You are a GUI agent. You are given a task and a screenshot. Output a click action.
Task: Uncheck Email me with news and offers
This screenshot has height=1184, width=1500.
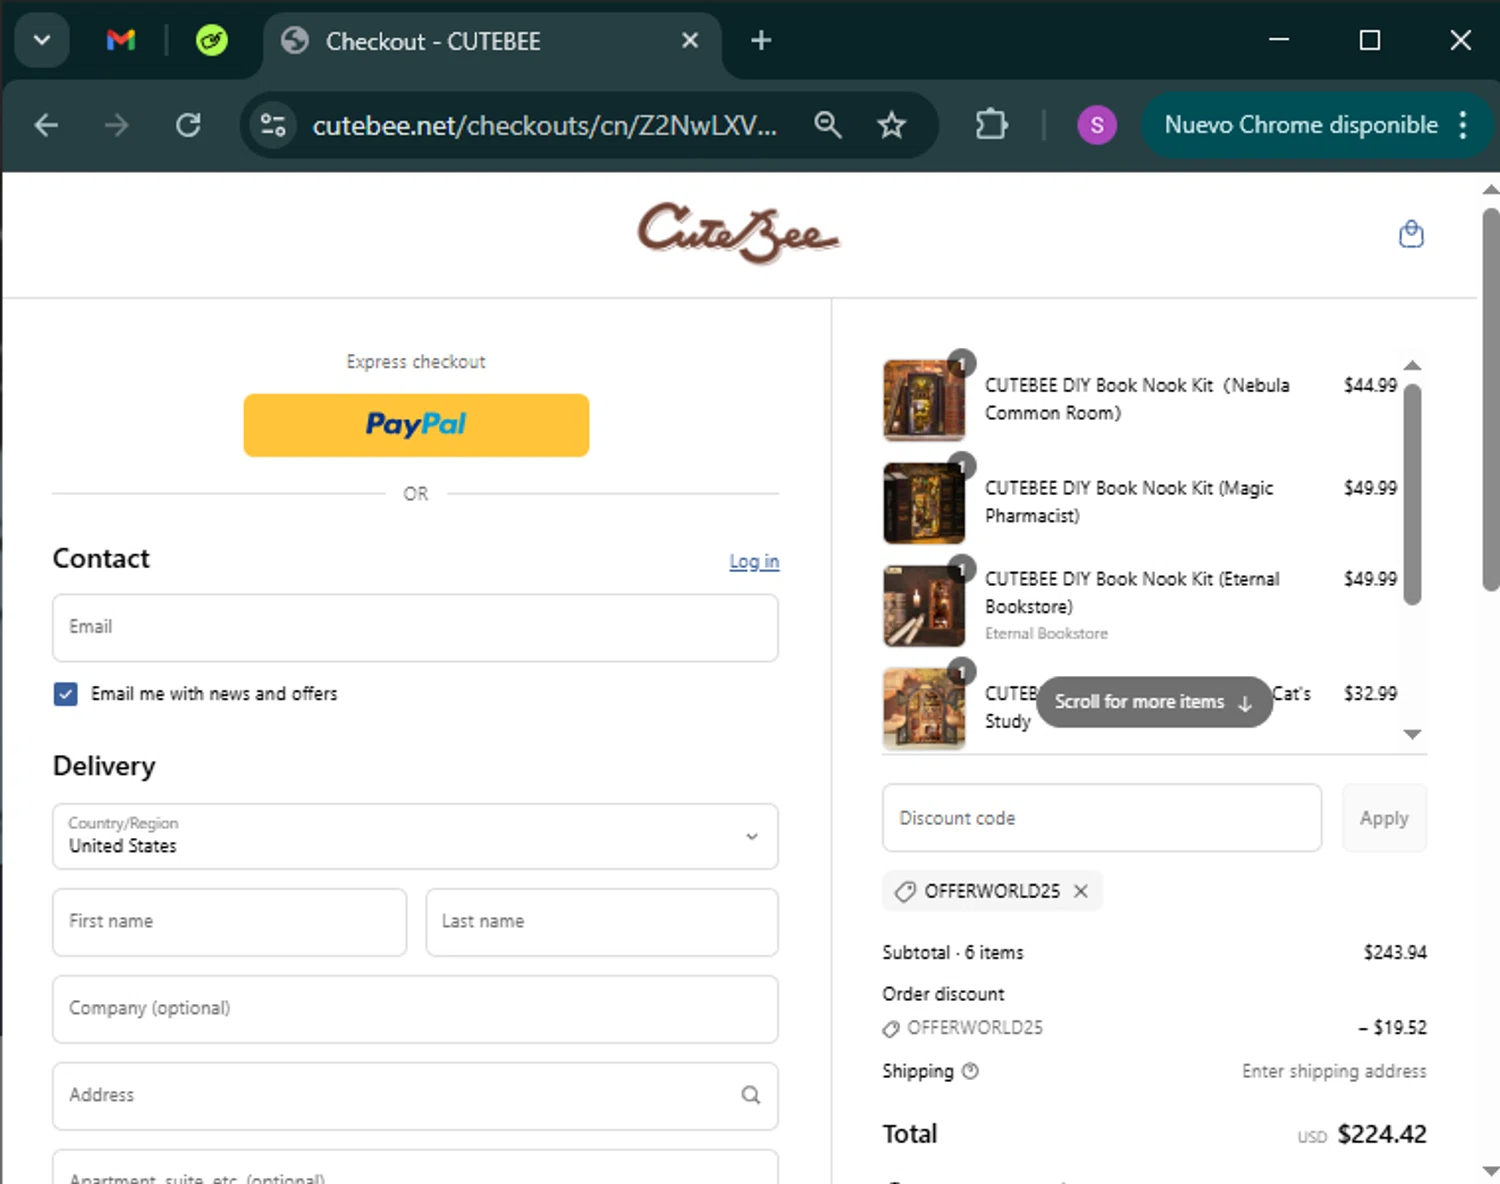pyautogui.click(x=65, y=694)
